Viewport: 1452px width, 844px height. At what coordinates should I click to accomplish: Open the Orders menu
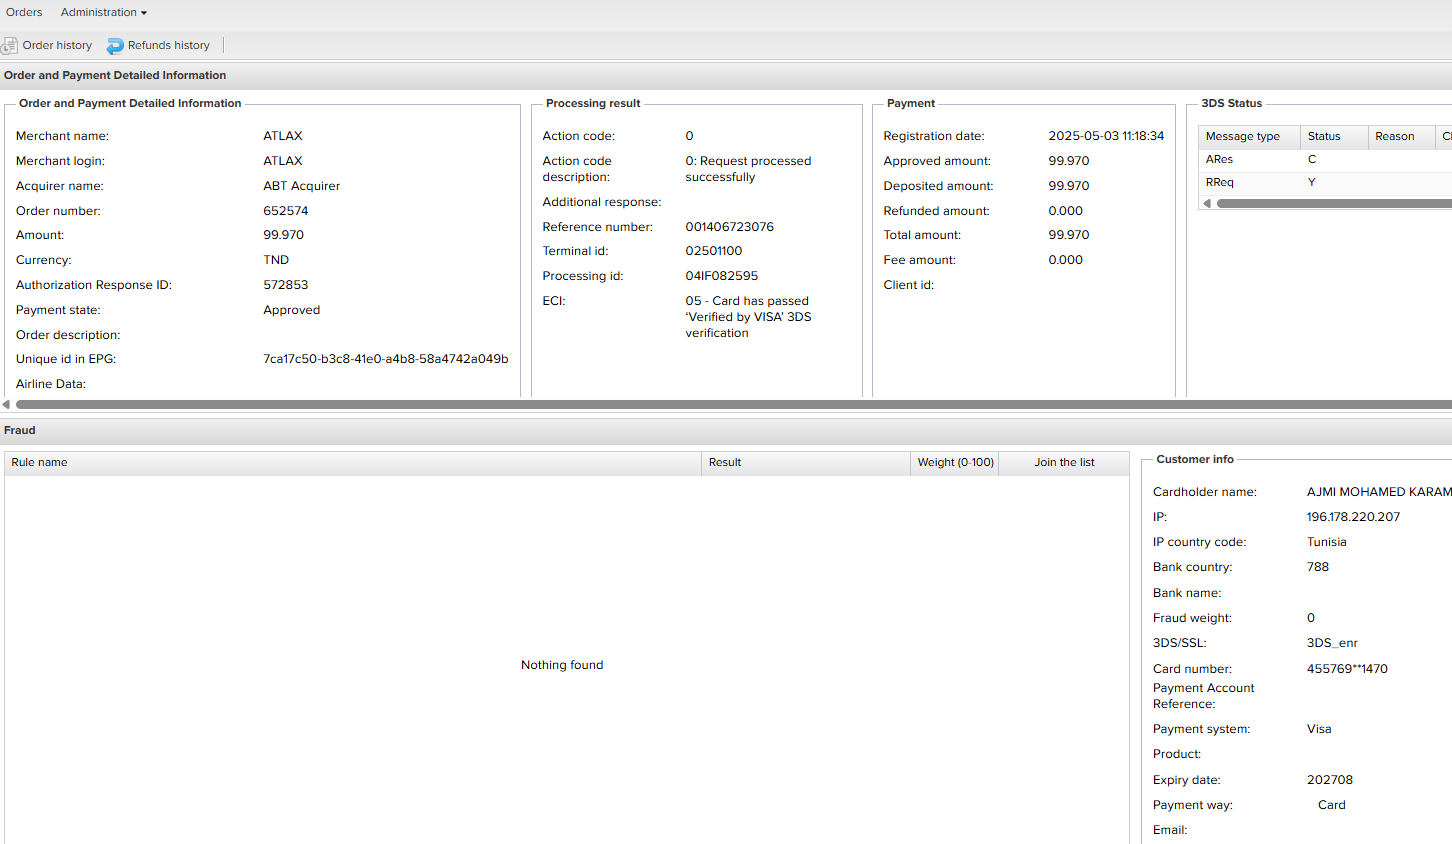point(24,12)
